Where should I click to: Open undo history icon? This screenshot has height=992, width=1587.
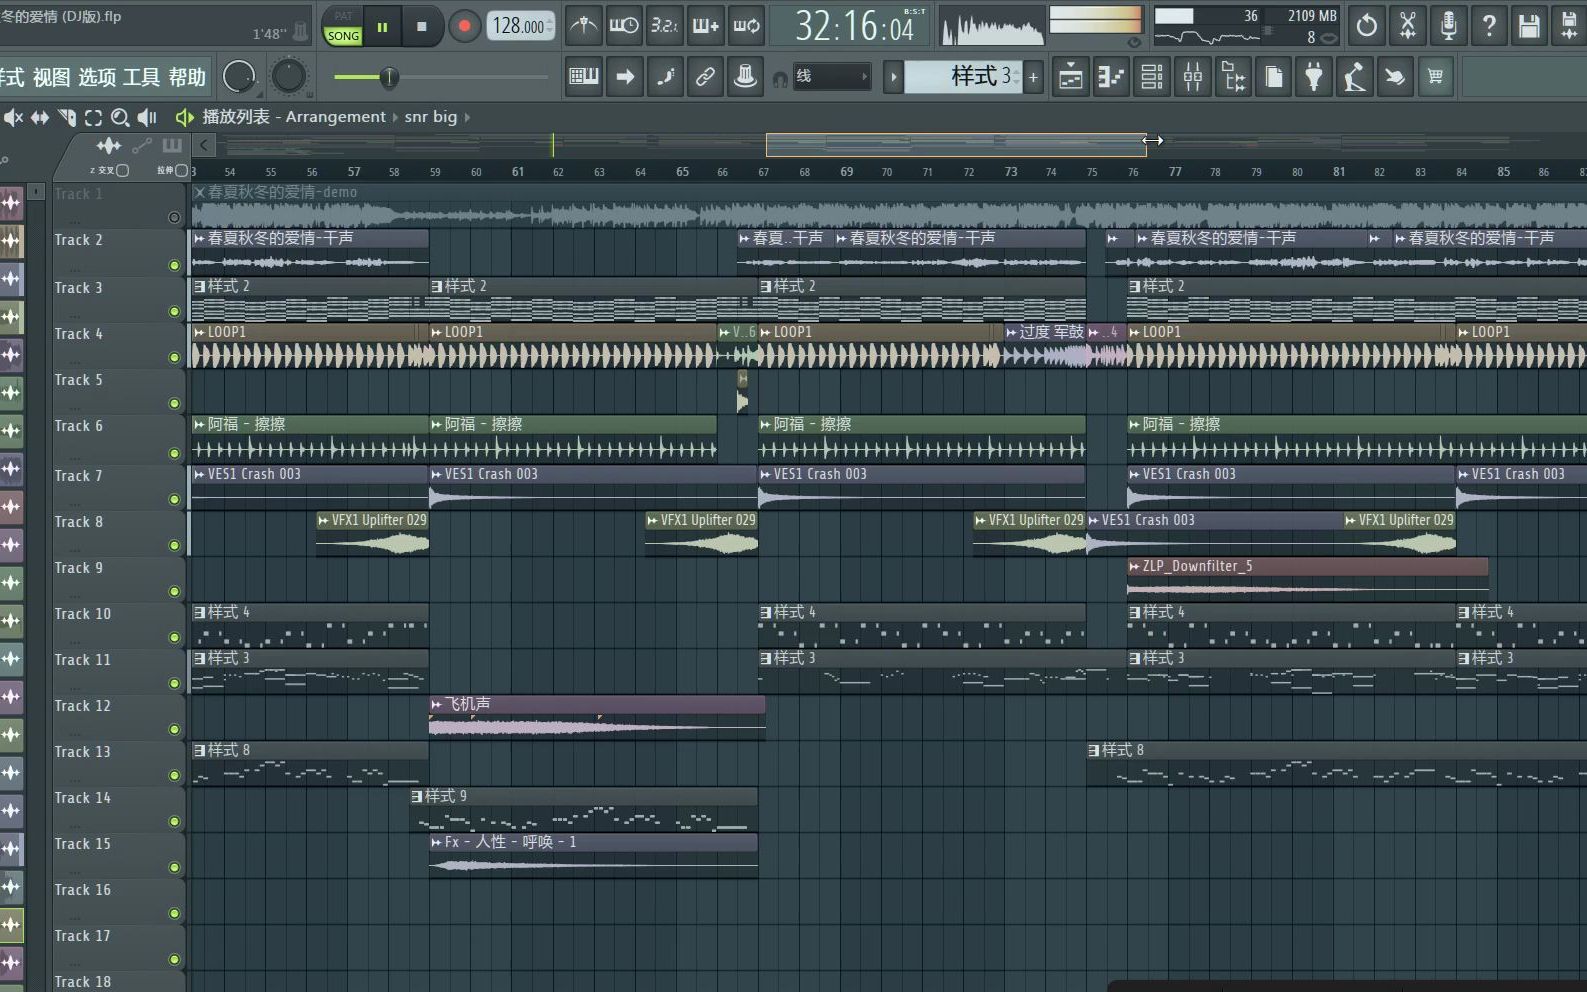click(1366, 26)
